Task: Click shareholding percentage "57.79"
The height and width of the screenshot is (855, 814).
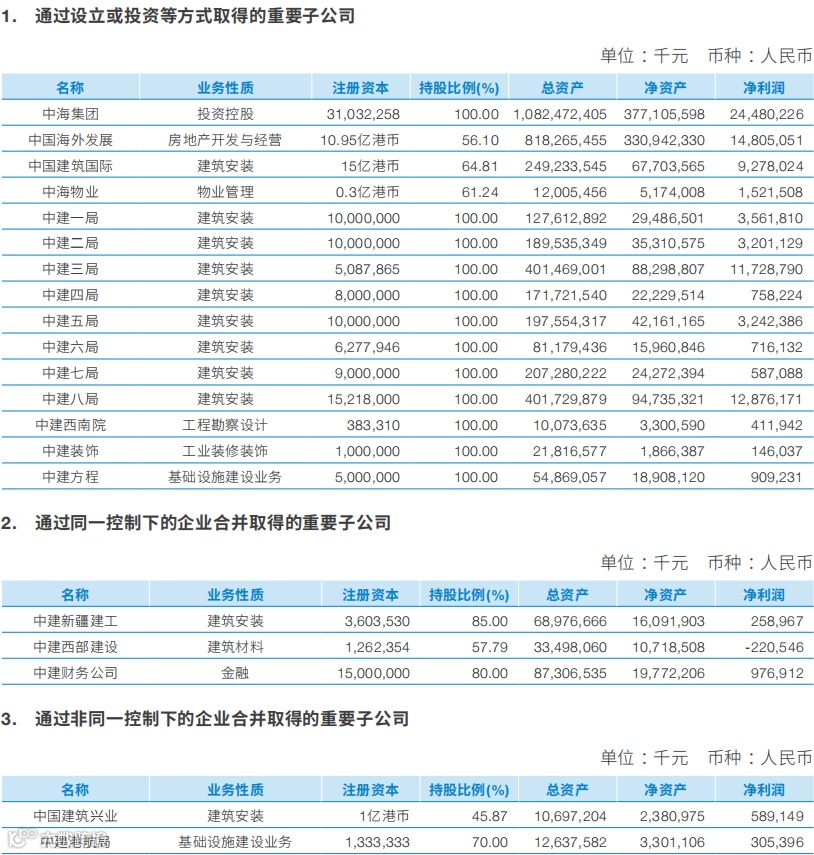Action: pos(490,647)
